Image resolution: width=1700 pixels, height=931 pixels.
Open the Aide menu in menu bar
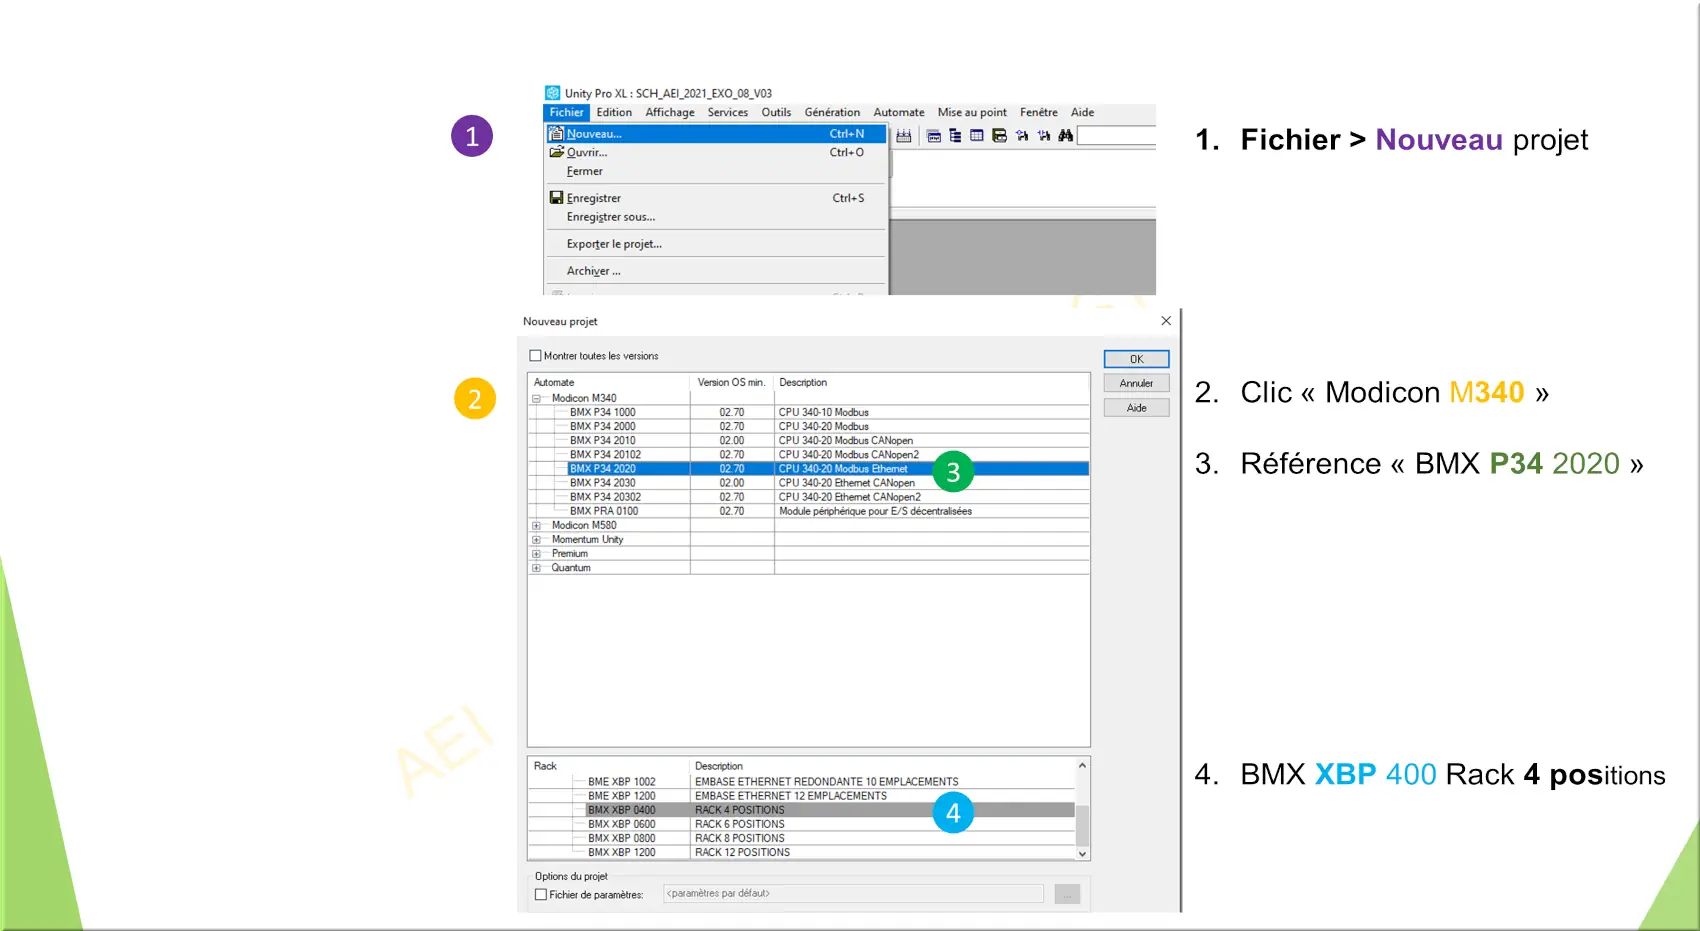pyautogui.click(x=1082, y=112)
